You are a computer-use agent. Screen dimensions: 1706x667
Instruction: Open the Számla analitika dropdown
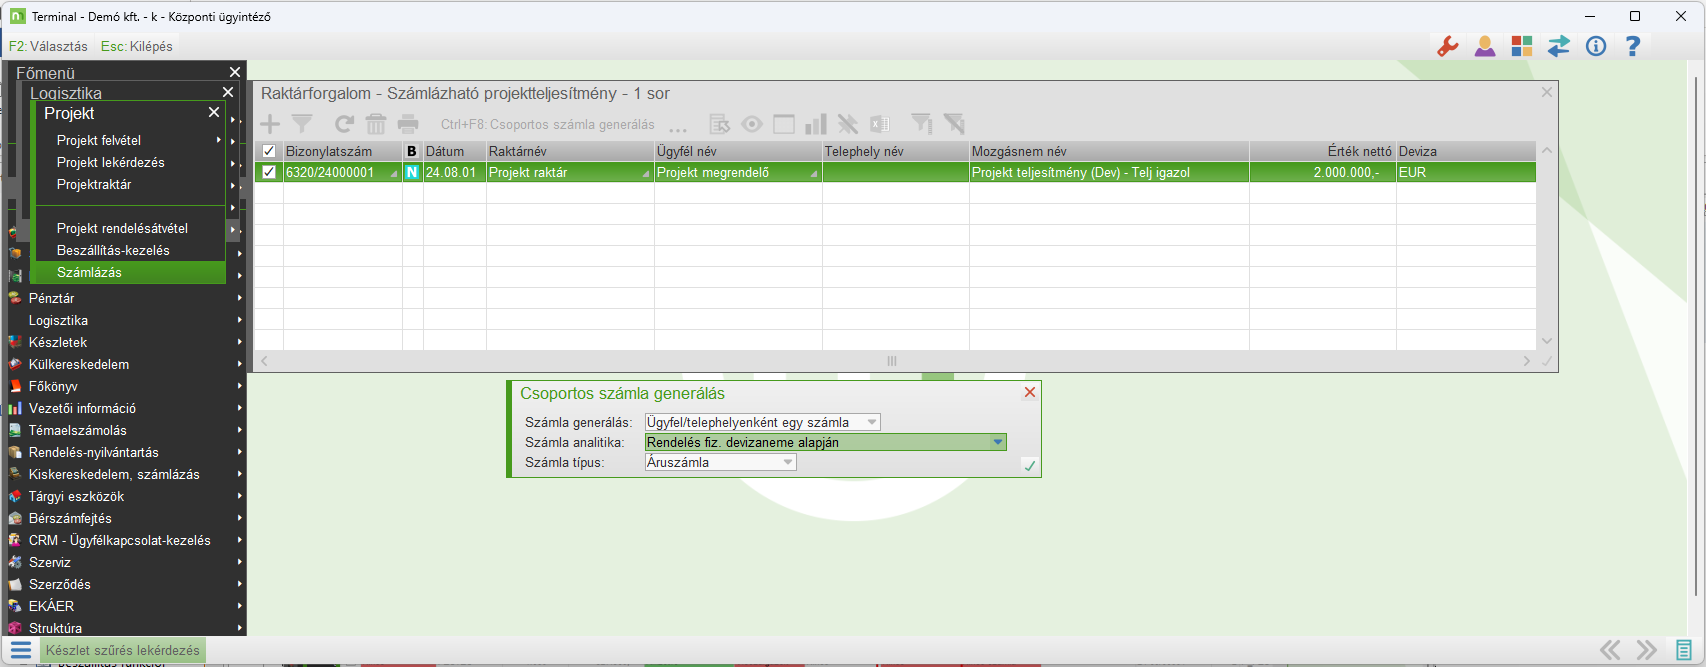pyautogui.click(x=998, y=442)
